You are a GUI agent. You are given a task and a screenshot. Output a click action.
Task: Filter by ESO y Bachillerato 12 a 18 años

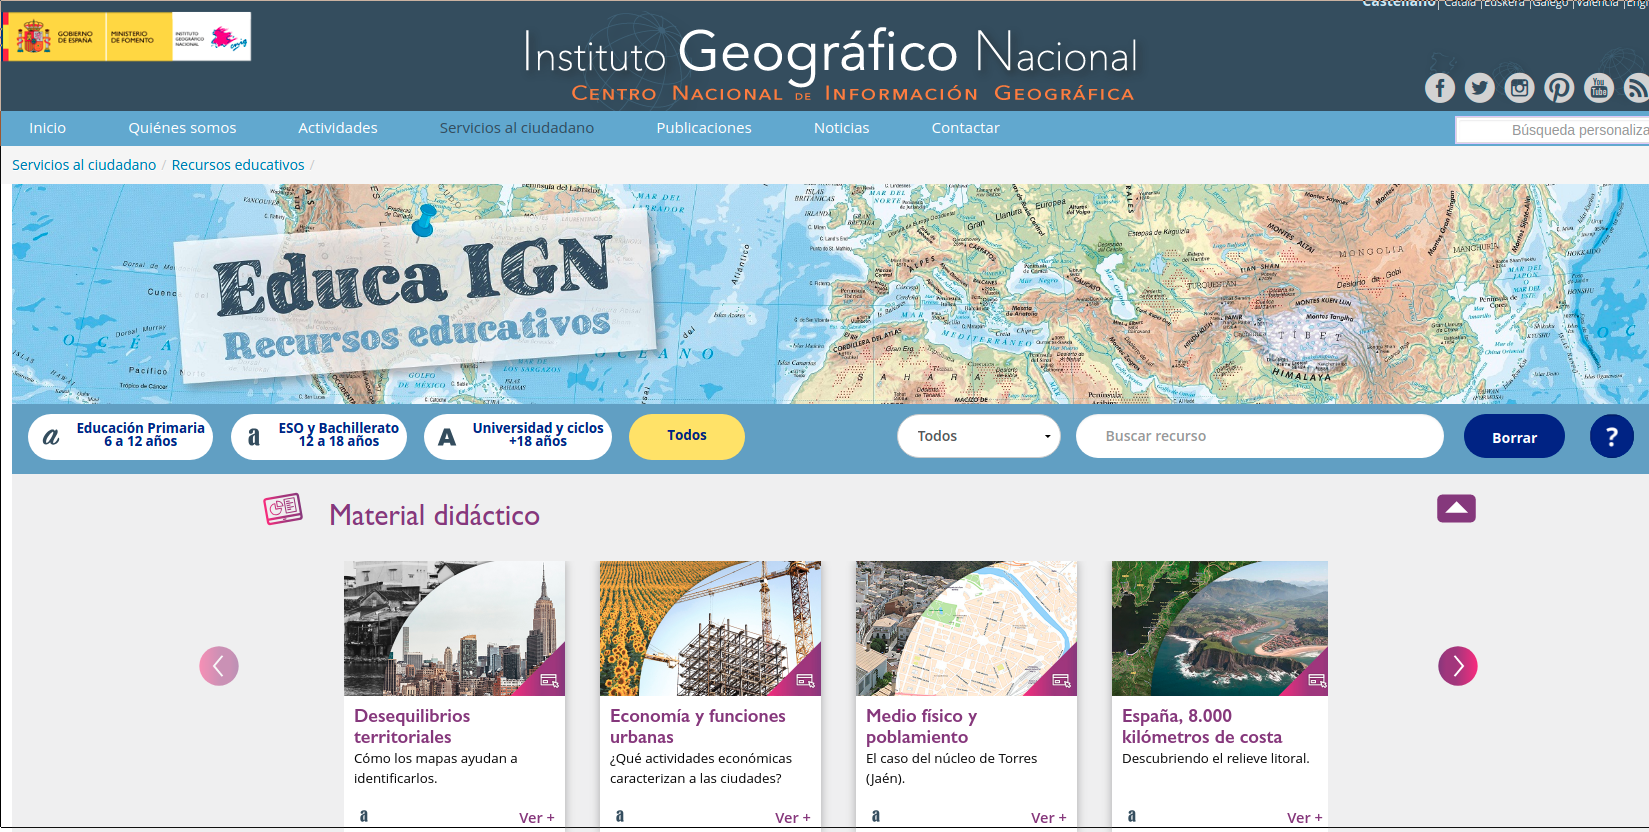click(319, 437)
